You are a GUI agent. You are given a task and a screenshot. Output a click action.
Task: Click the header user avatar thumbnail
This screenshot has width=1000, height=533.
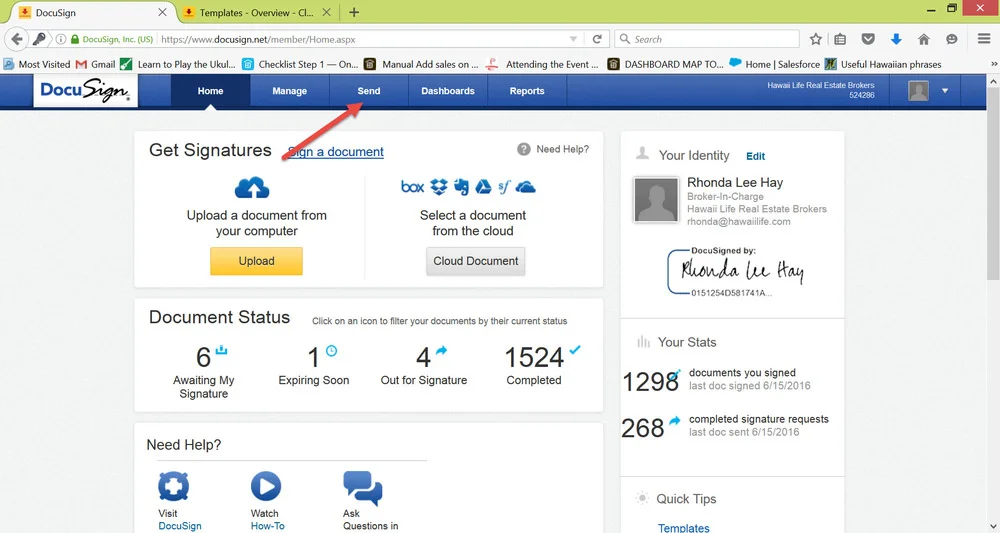(x=918, y=91)
